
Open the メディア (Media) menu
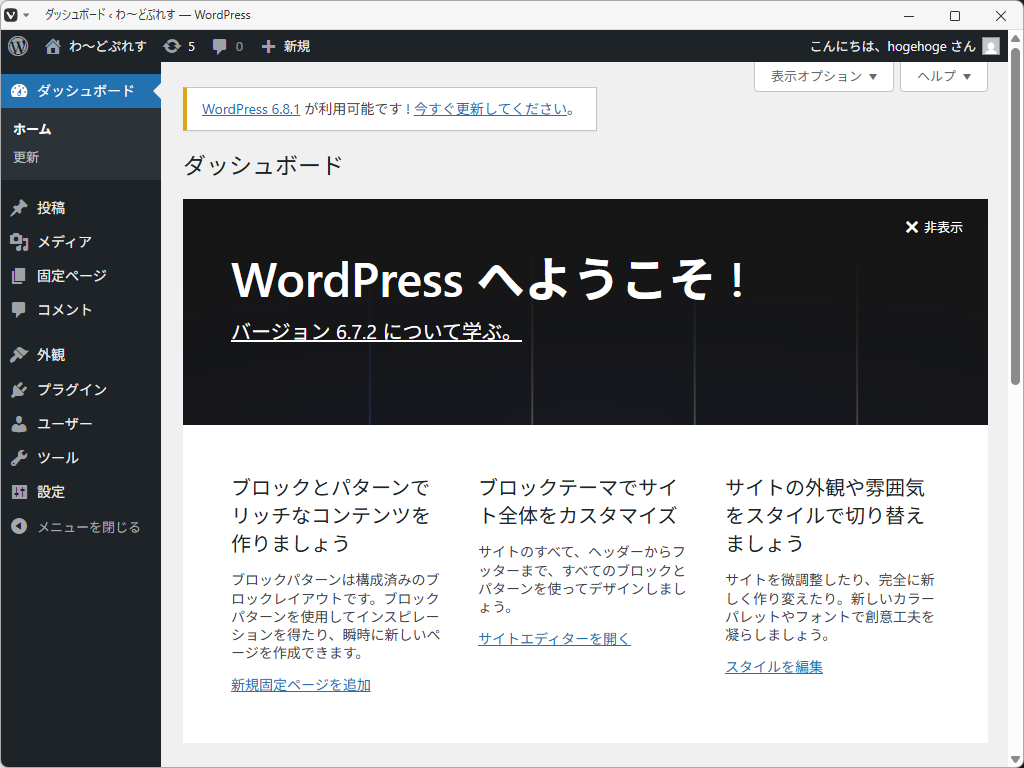click(64, 242)
